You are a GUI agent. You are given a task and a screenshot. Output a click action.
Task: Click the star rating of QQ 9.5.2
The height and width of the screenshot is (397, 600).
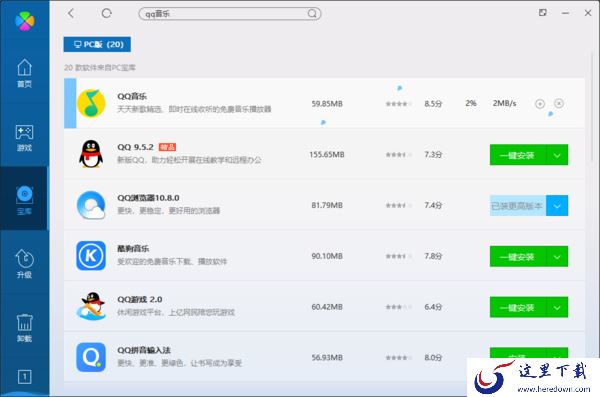pyautogui.click(x=399, y=155)
